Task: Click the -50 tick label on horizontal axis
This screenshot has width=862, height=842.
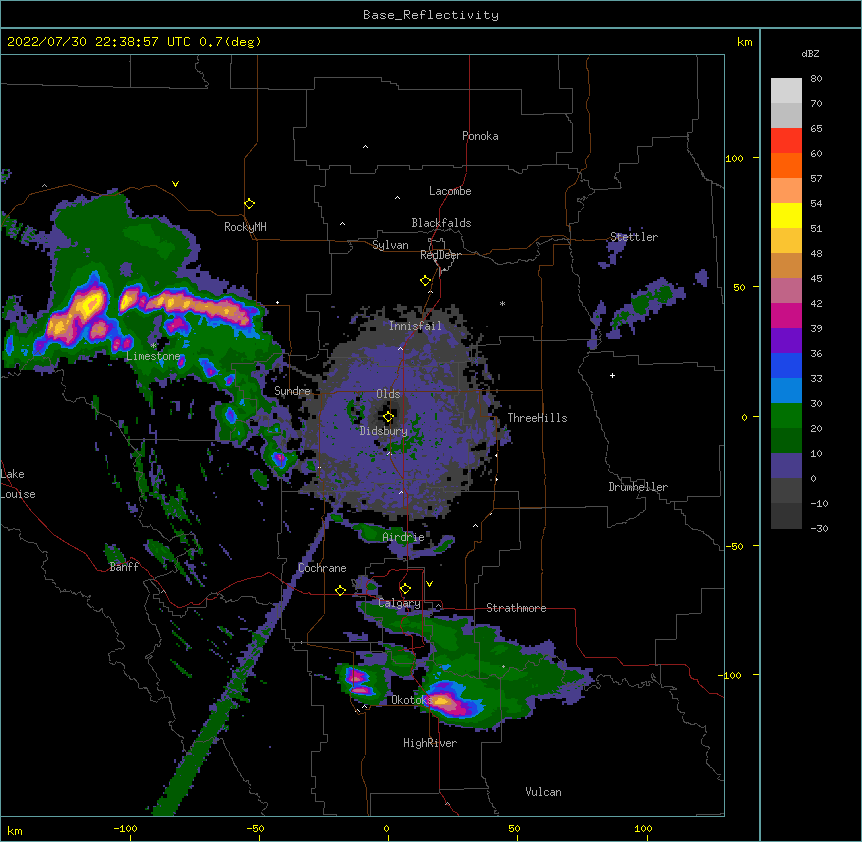Action: pyautogui.click(x=255, y=828)
